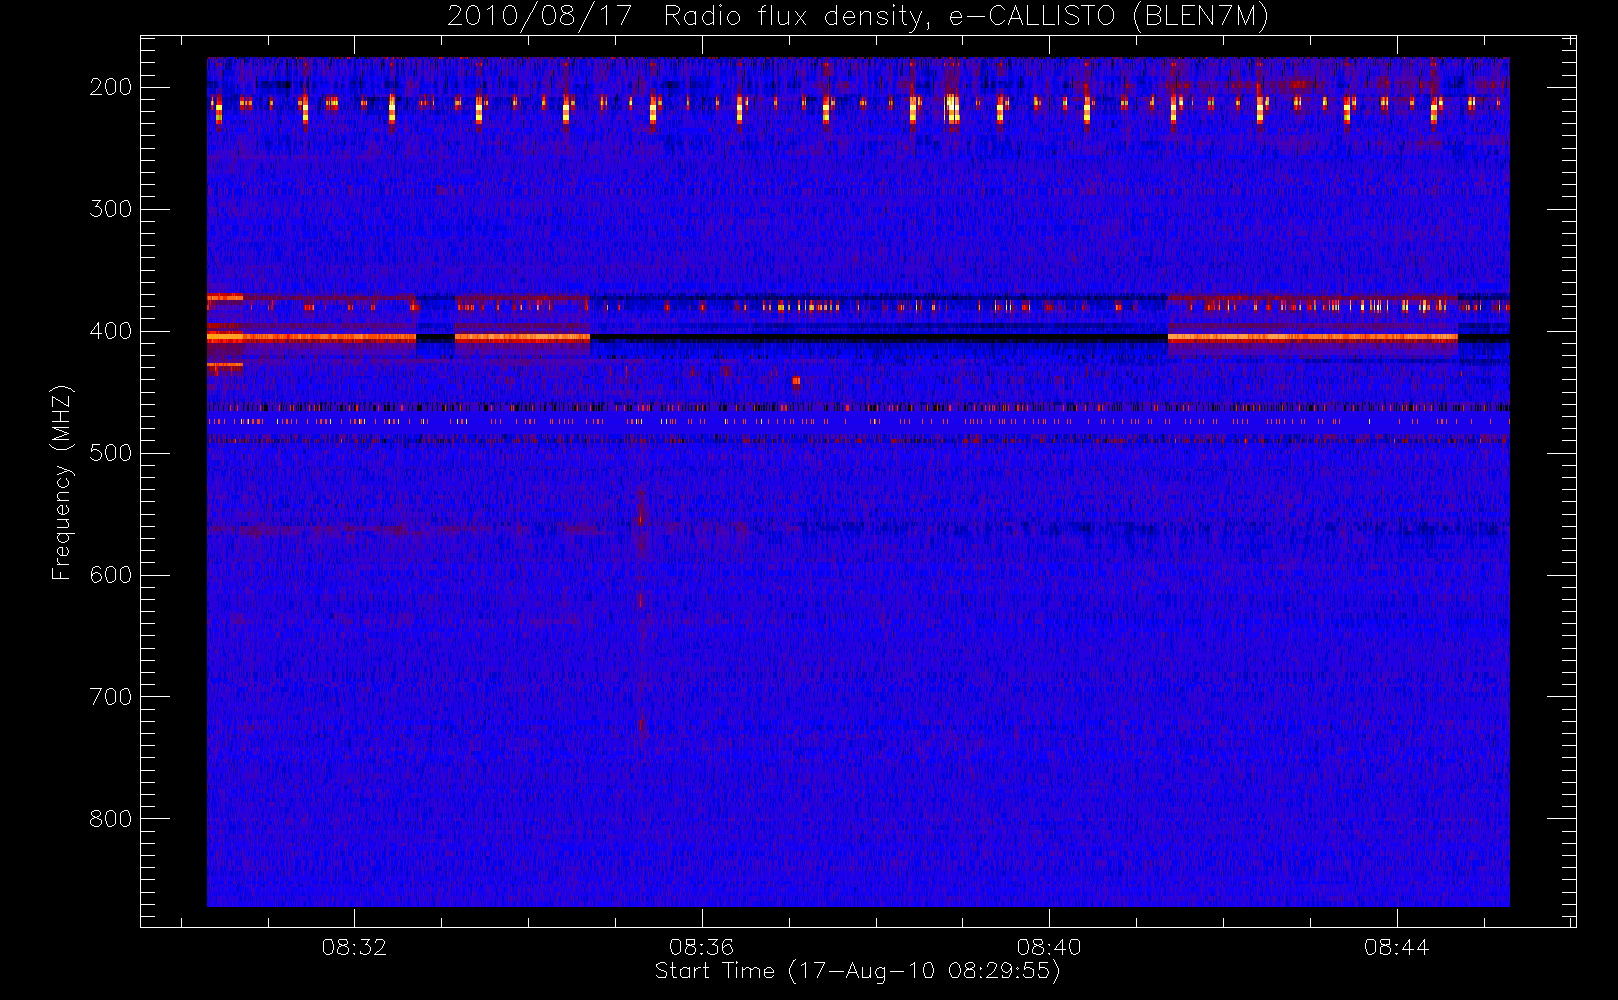Click the 'Start Time (17-Aug-10 08:29:55)' label
Image resolution: width=1618 pixels, height=1000 pixels.
click(857, 971)
